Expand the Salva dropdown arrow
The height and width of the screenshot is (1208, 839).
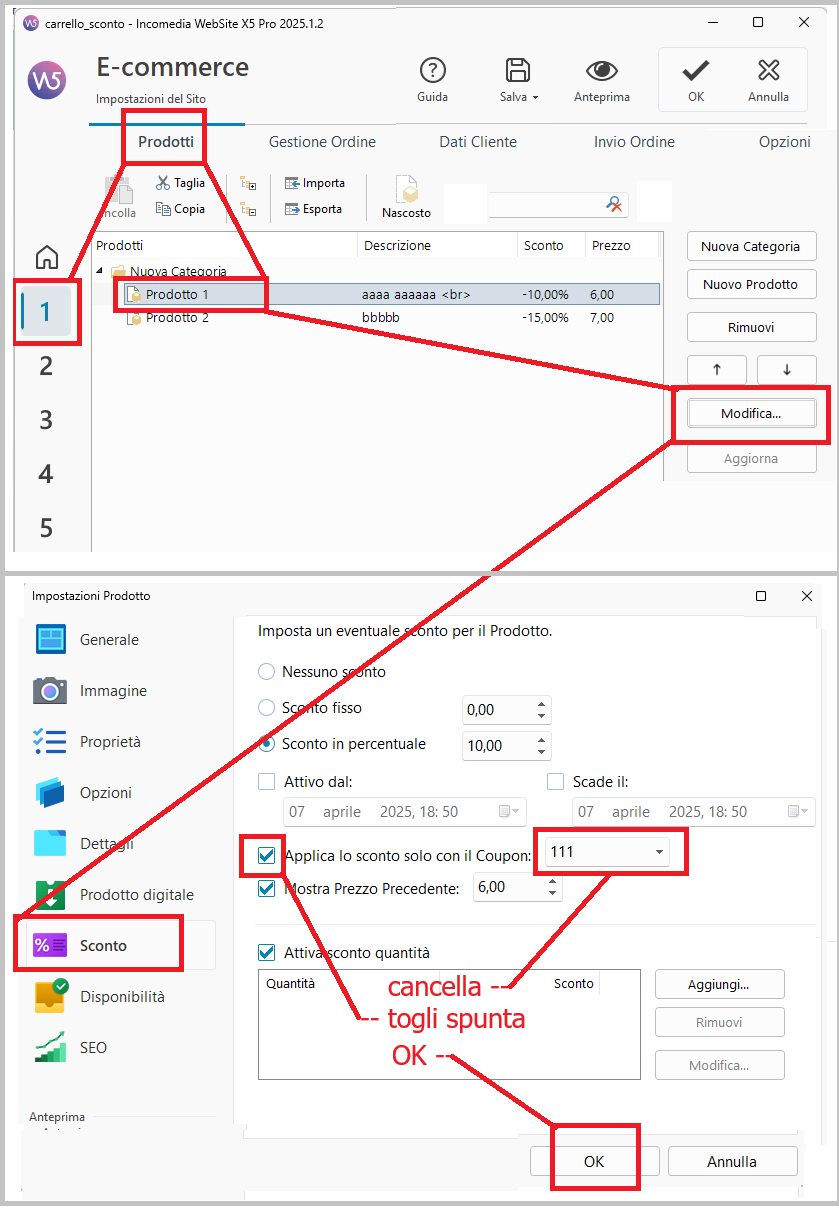536,98
